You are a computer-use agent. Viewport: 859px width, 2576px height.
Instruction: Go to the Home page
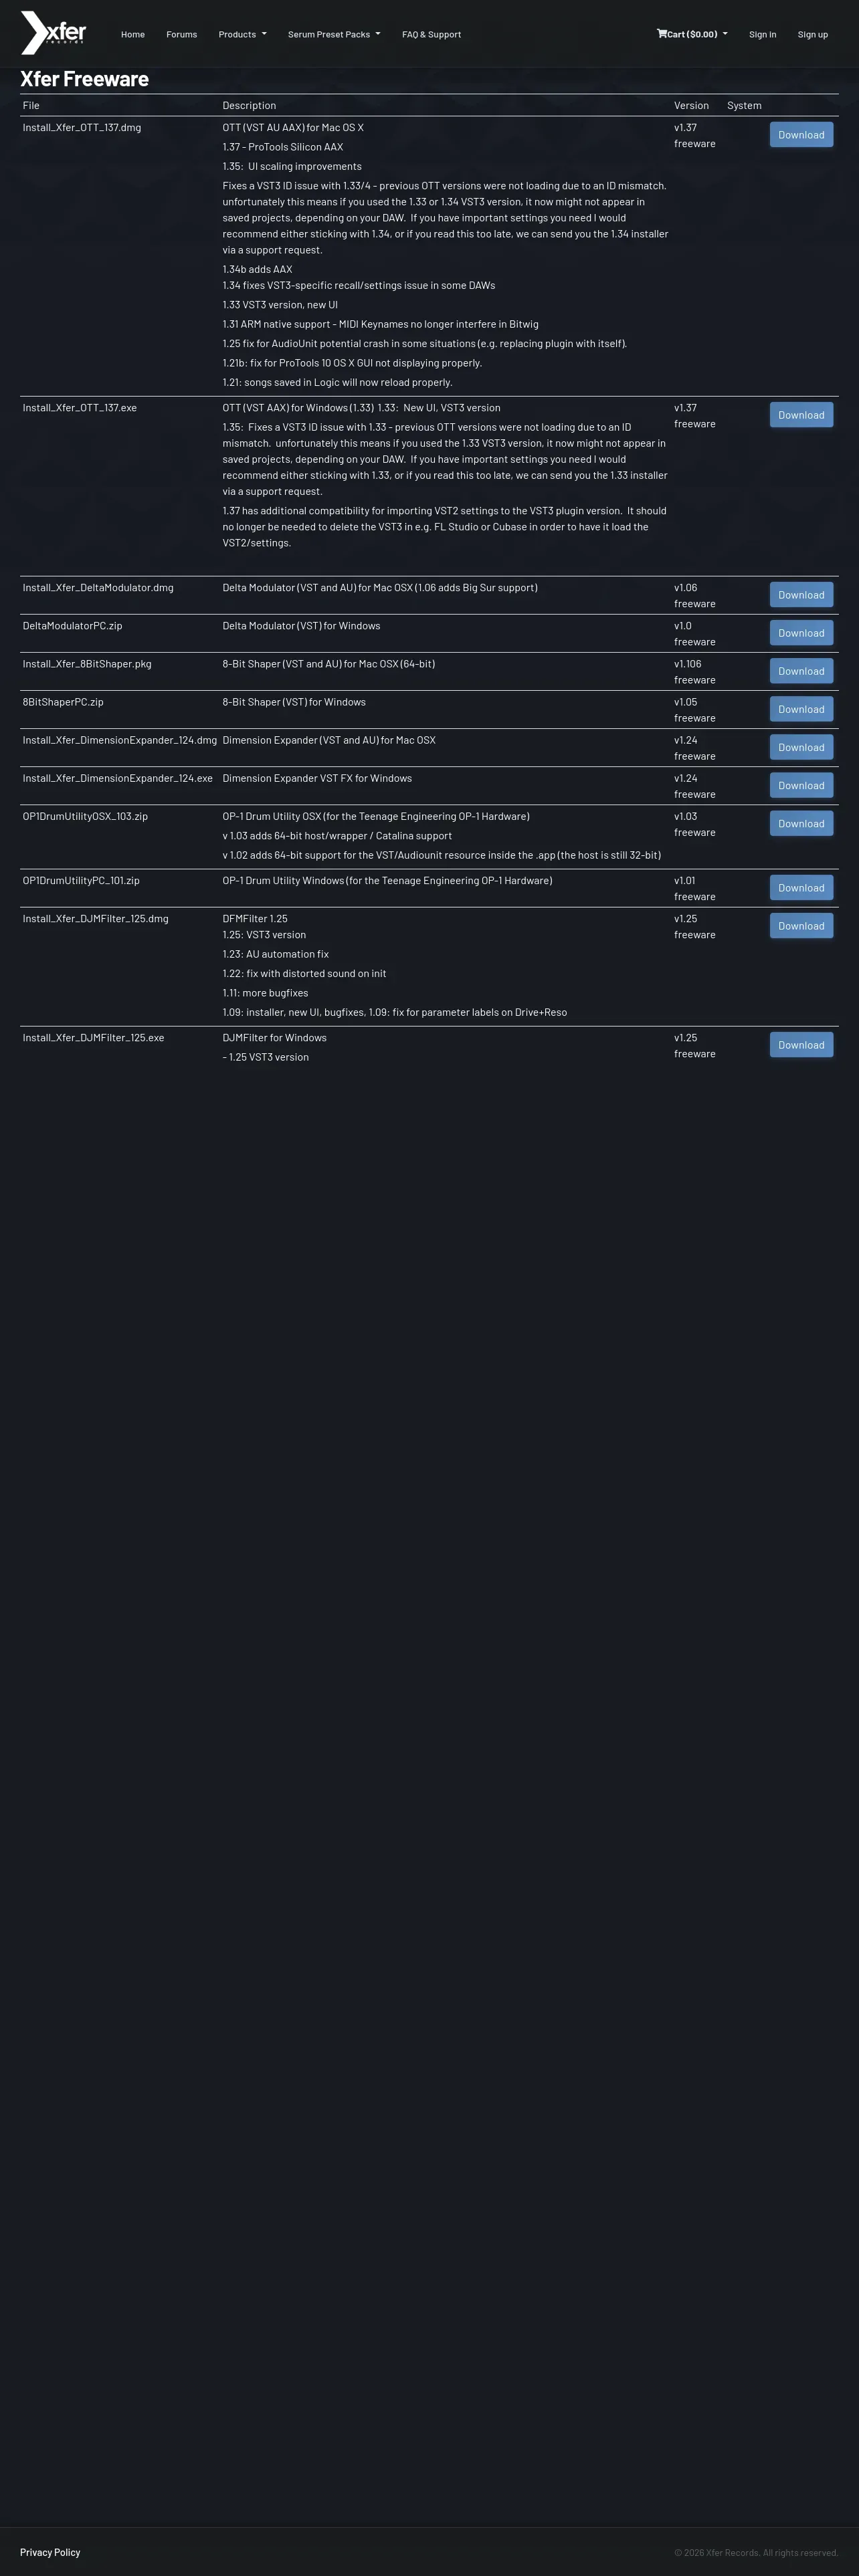coord(133,34)
